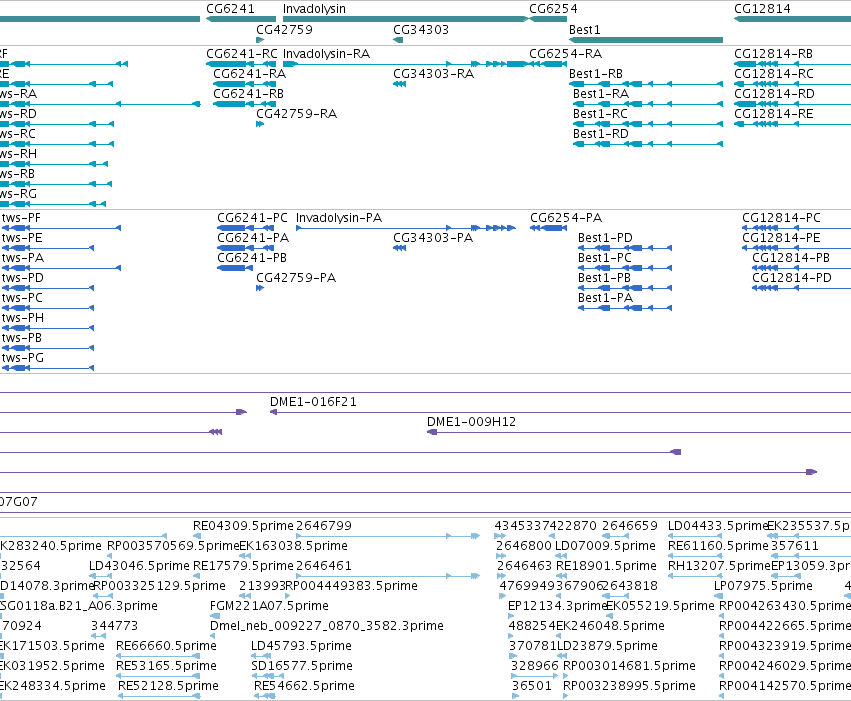Click the CG34303 gene label
This screenshot has width=851, height=701.
421,29
